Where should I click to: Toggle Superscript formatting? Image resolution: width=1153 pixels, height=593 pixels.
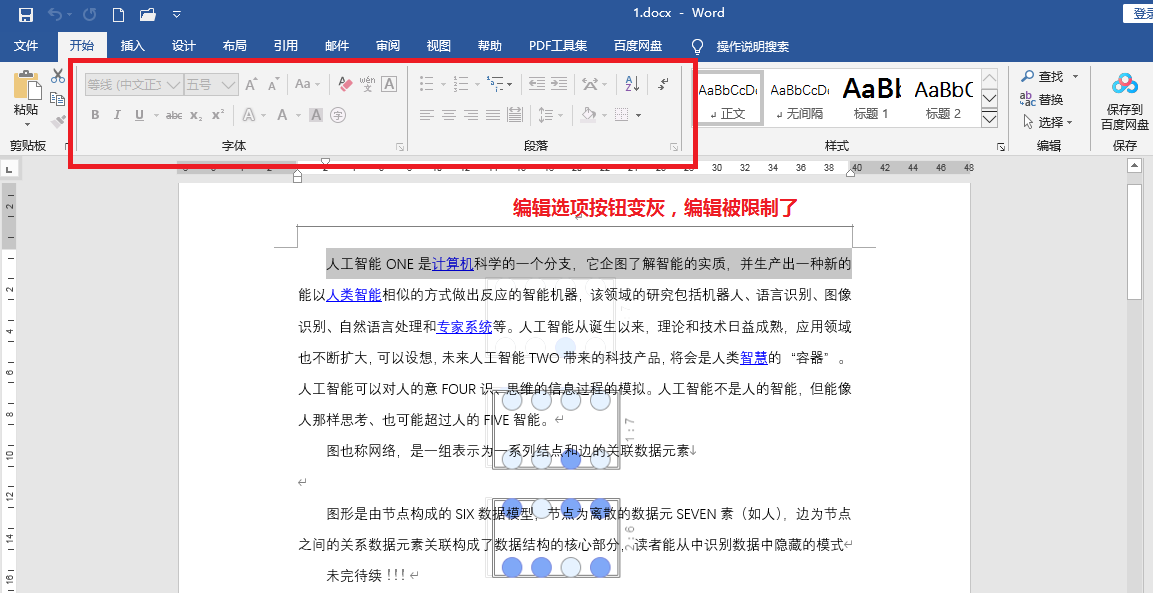218,115
